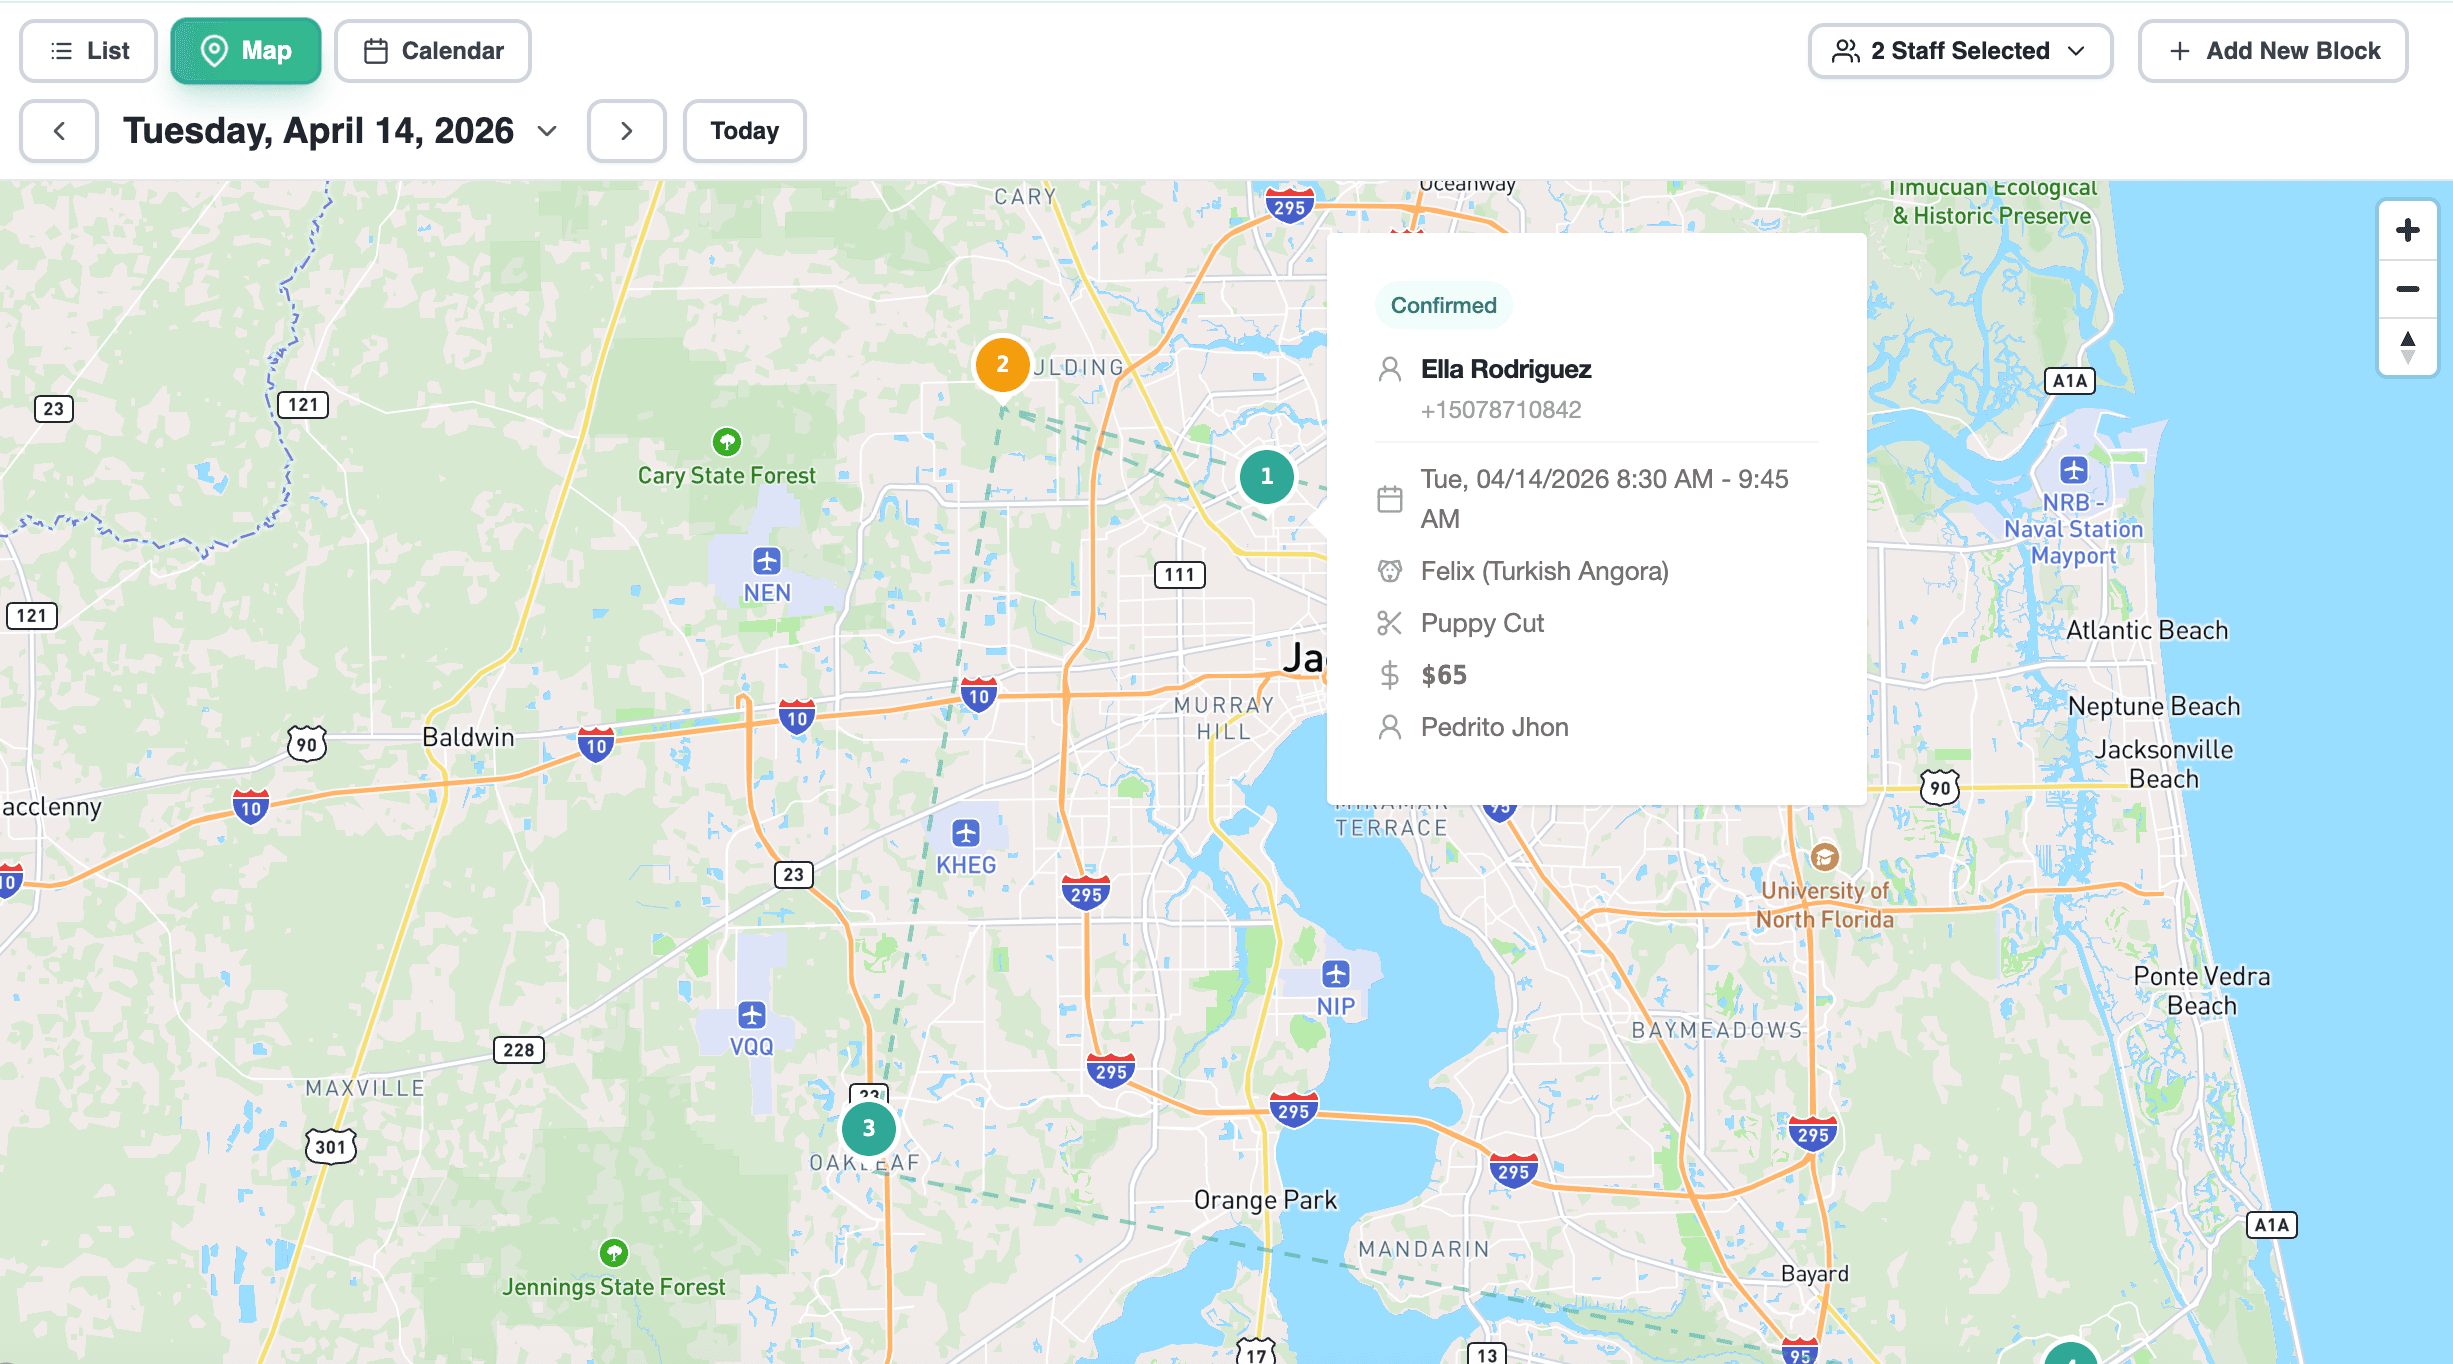Click the Cary State Forest park icon
Viewport: 2453px width, 1364px height.
pos(727,441)
